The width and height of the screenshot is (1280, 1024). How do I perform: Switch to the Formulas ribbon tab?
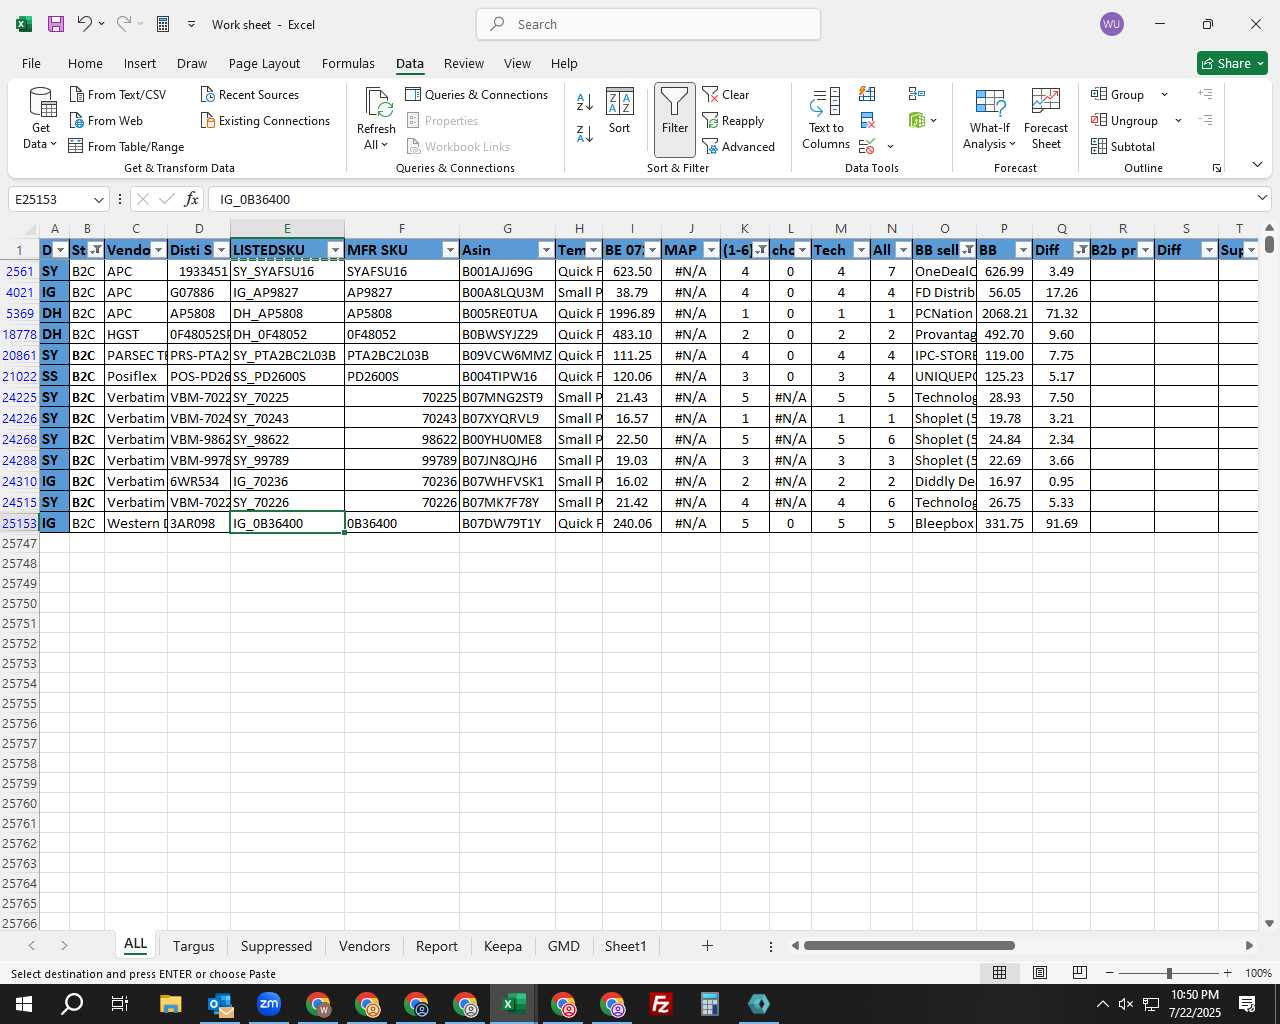click(348, 63)
